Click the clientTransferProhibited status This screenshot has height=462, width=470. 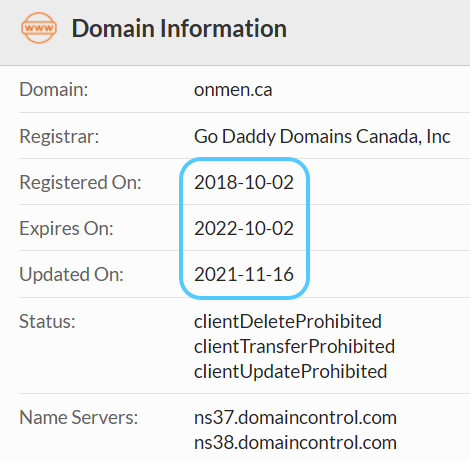(294, 347)
